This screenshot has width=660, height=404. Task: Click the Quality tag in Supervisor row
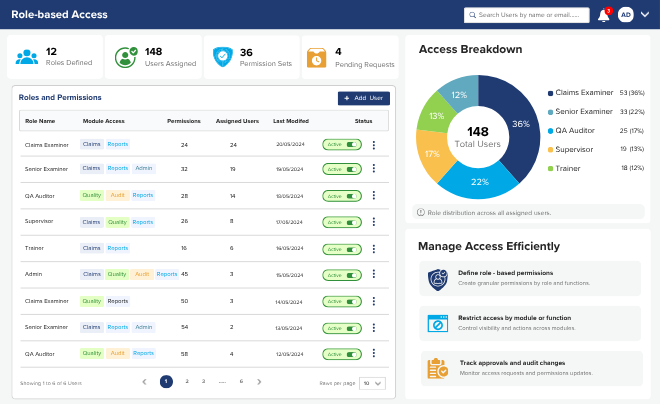pos(117,222)
